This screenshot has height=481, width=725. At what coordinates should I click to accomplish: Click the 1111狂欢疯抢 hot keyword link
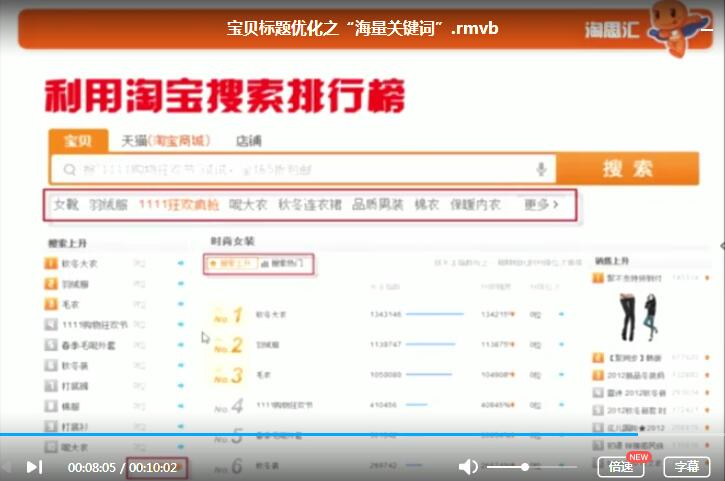point(177,205)
